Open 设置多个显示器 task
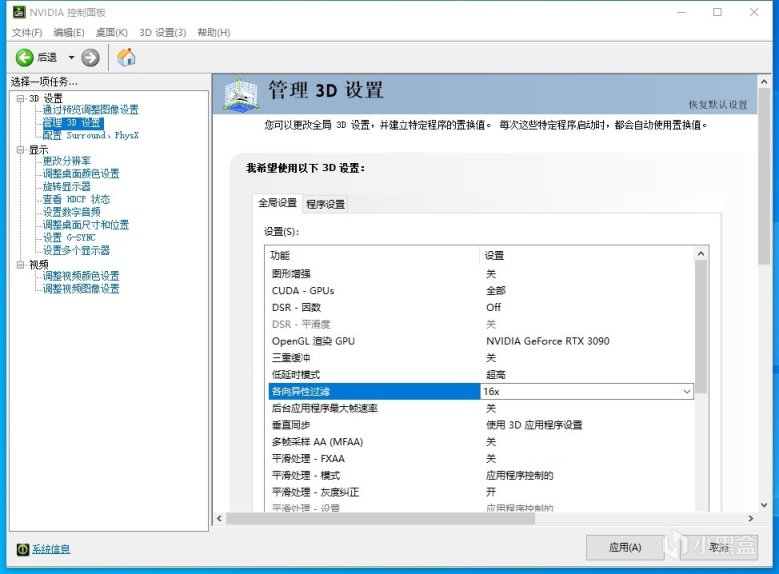 76,250
